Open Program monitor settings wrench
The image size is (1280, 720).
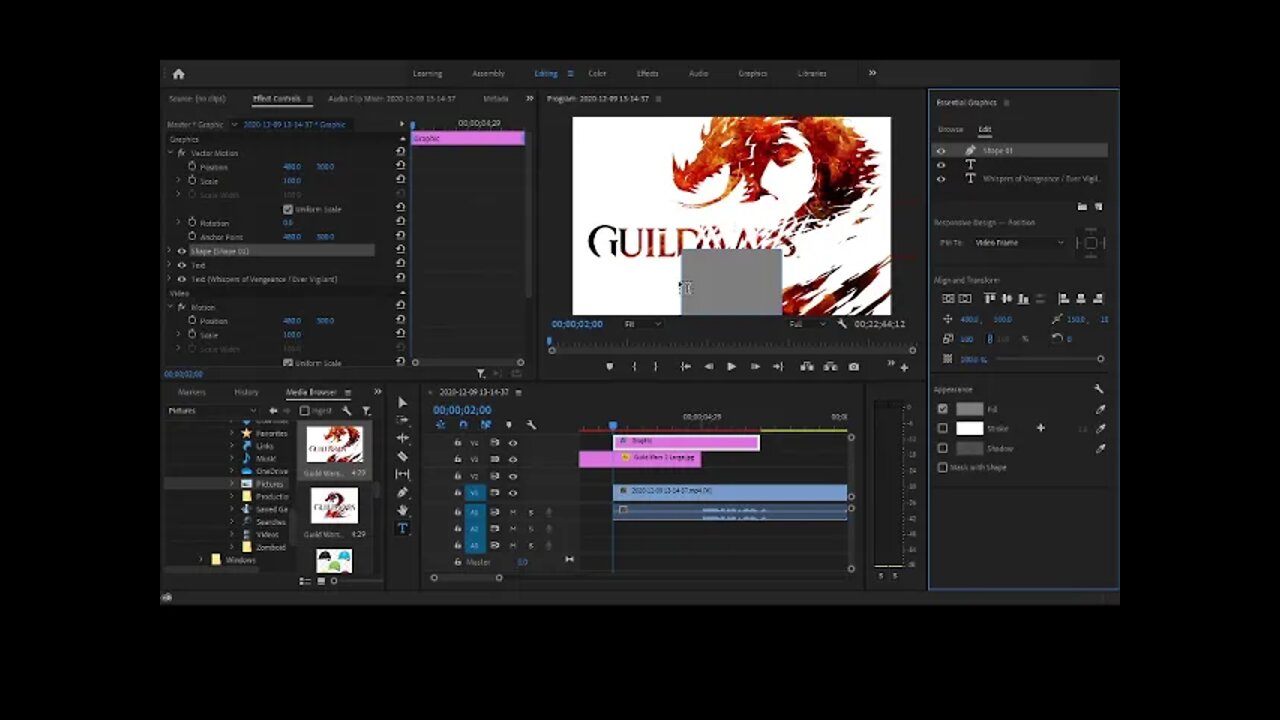pos(842,324)
